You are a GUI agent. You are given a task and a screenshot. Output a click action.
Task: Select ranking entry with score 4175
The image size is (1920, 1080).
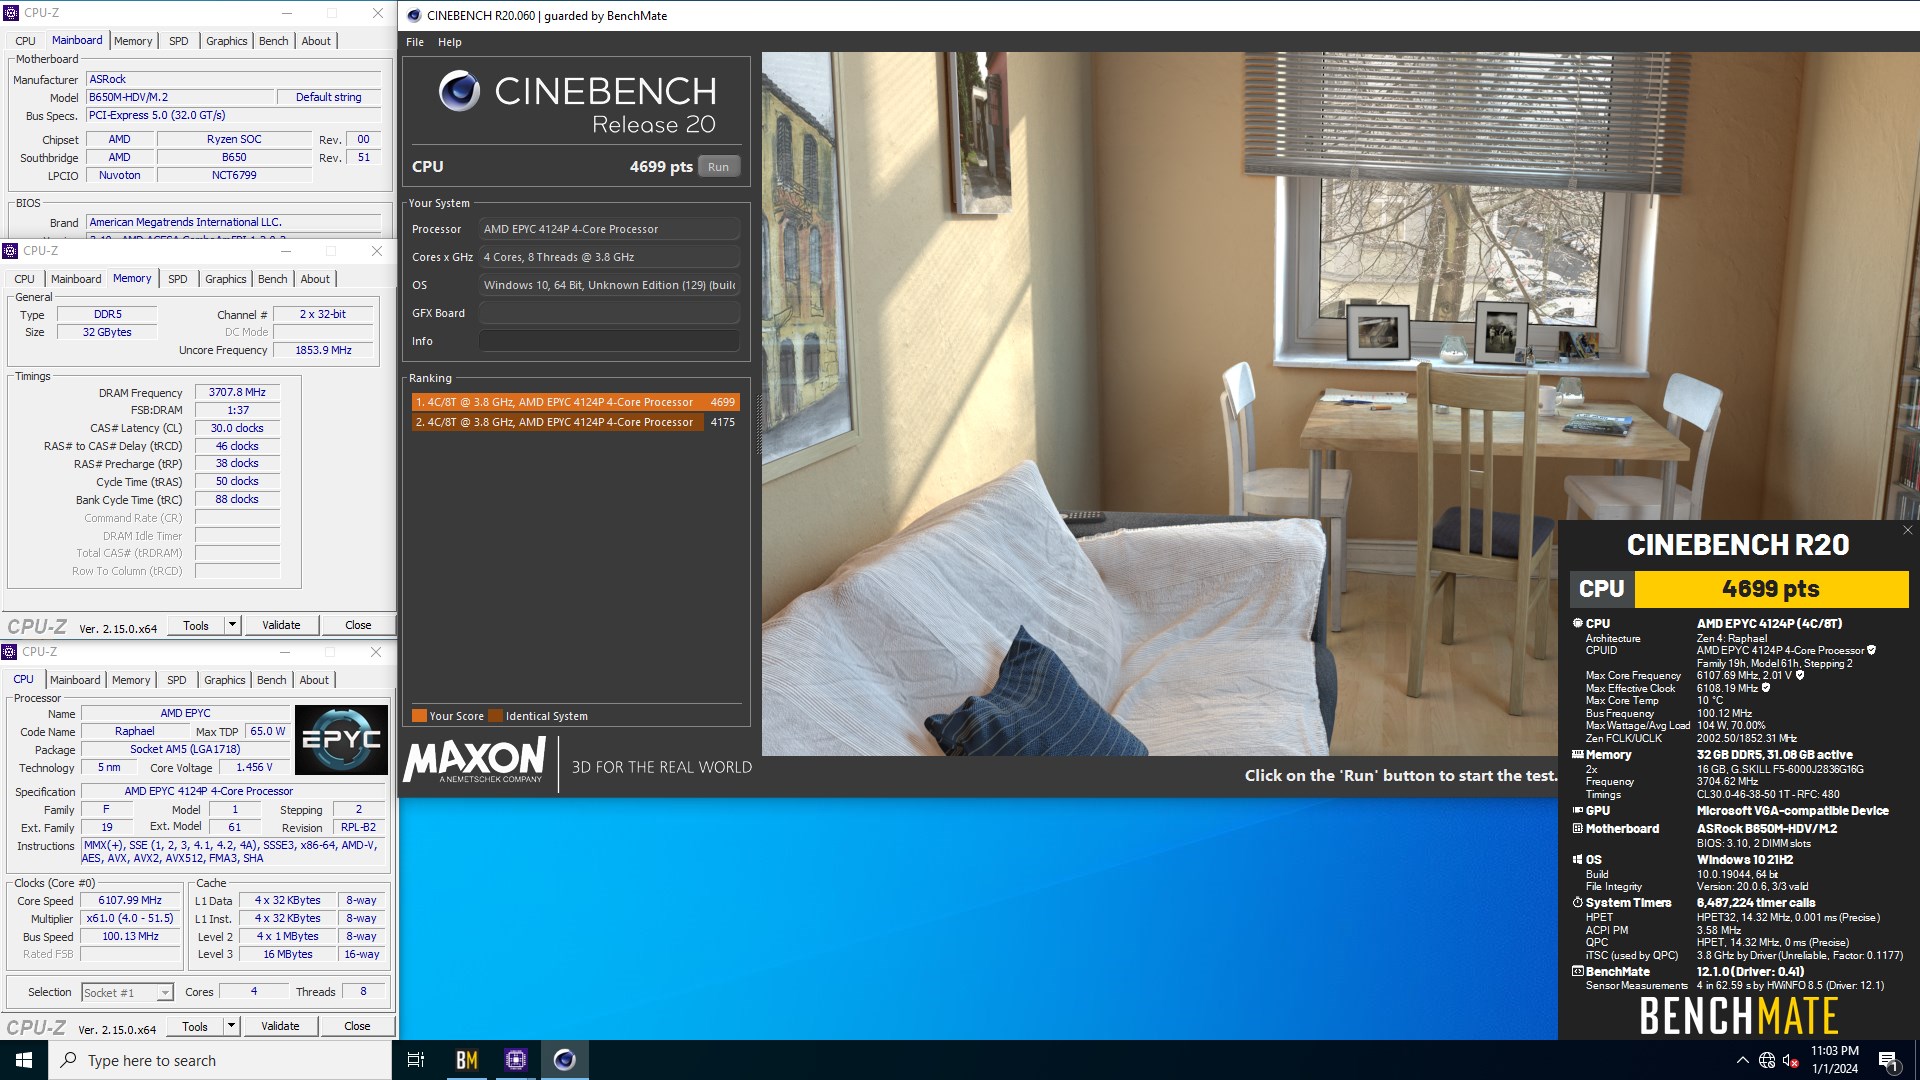[575, 422]
